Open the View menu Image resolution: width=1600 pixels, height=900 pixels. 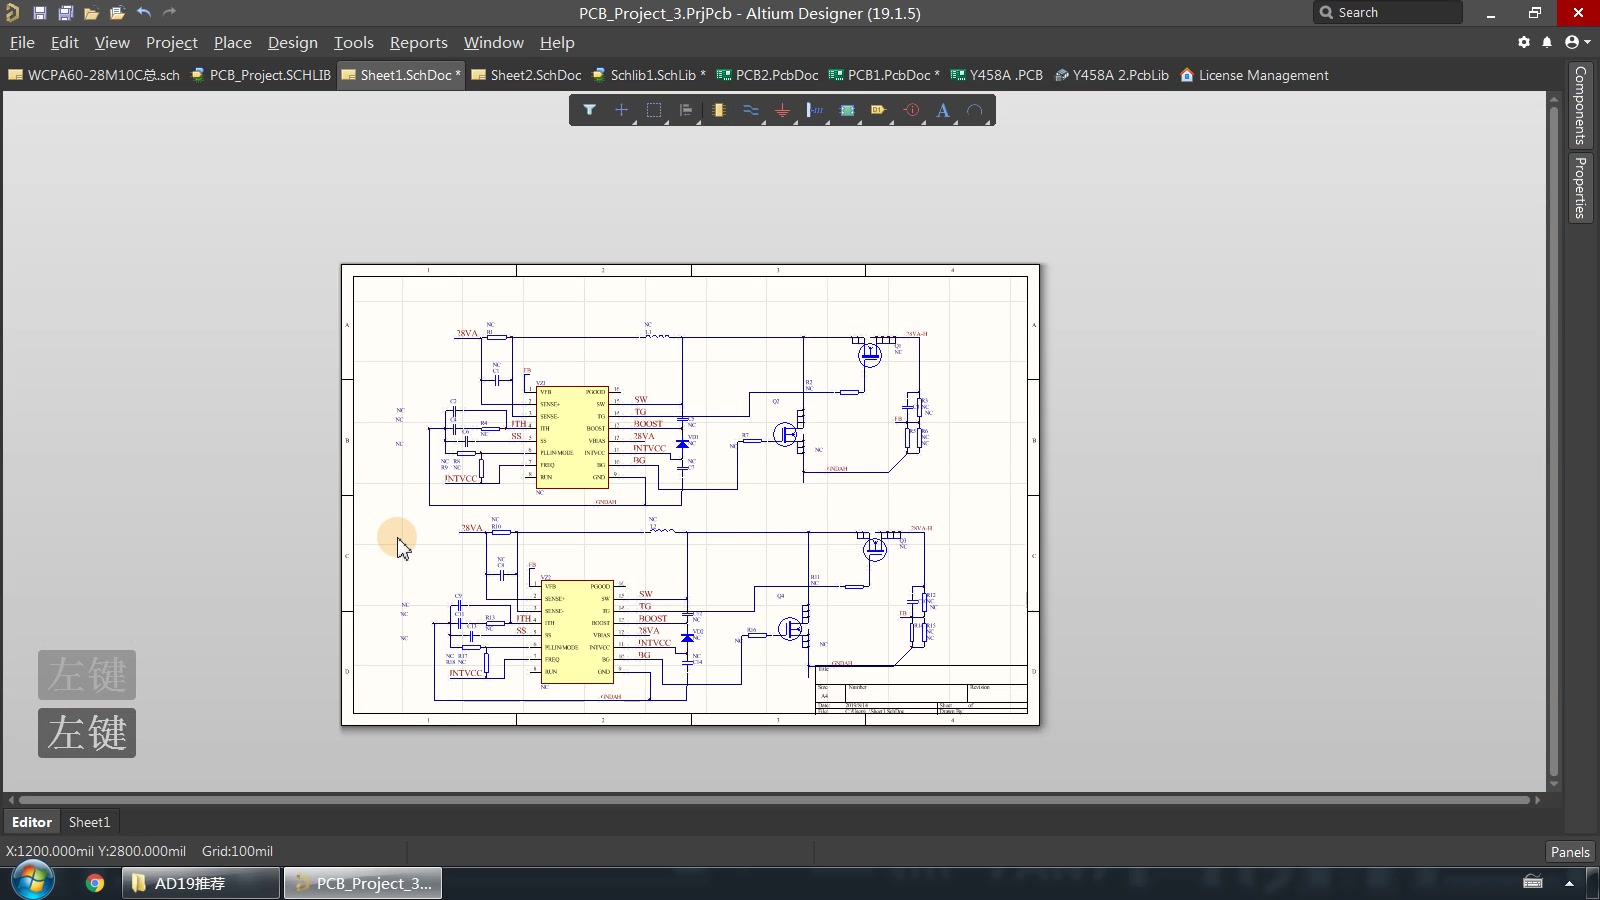(112, 42)
